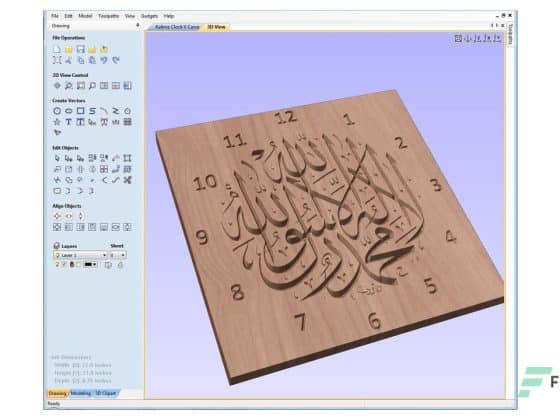This screenshot has width=560, height=420.
Task: Select the Draw Rectangle vector tool
Action: point(81,111)
